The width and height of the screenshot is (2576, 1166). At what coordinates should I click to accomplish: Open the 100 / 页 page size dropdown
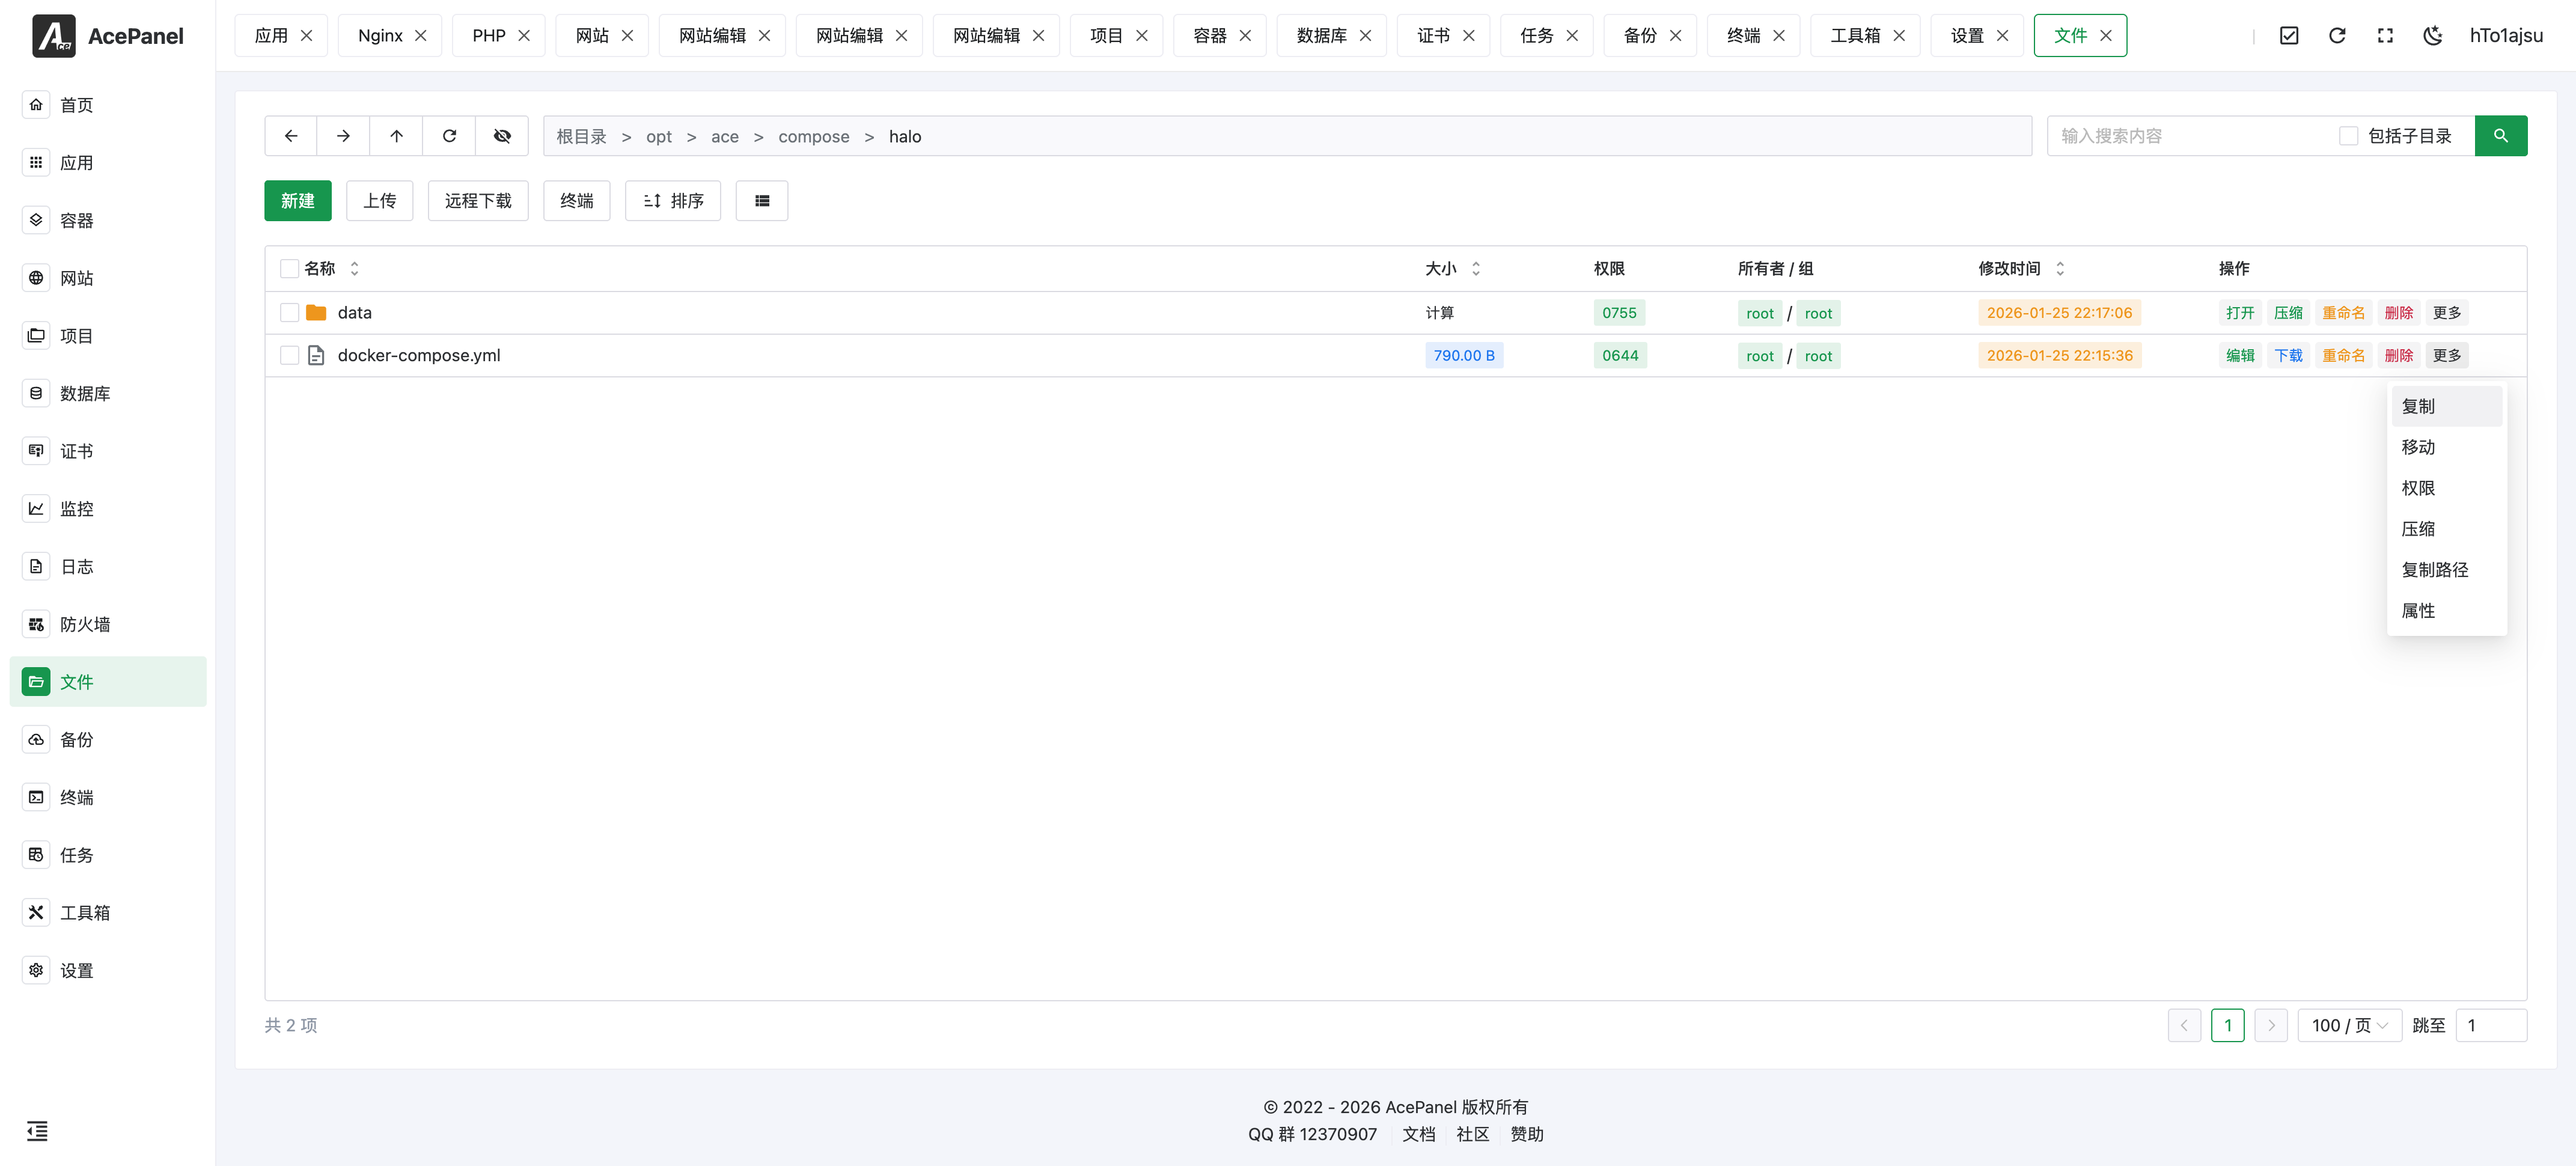pos(2349,1026)
